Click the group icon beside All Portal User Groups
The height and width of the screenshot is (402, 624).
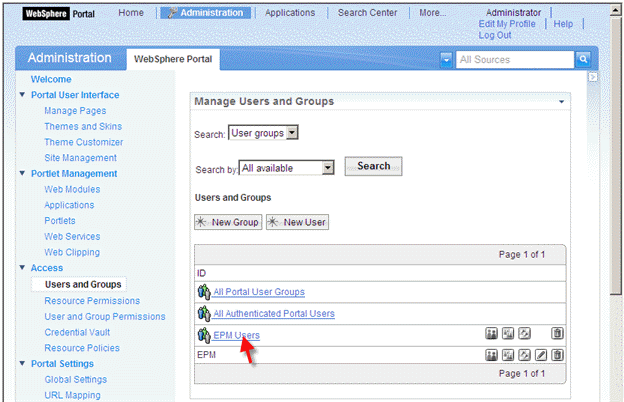(204, 292)
